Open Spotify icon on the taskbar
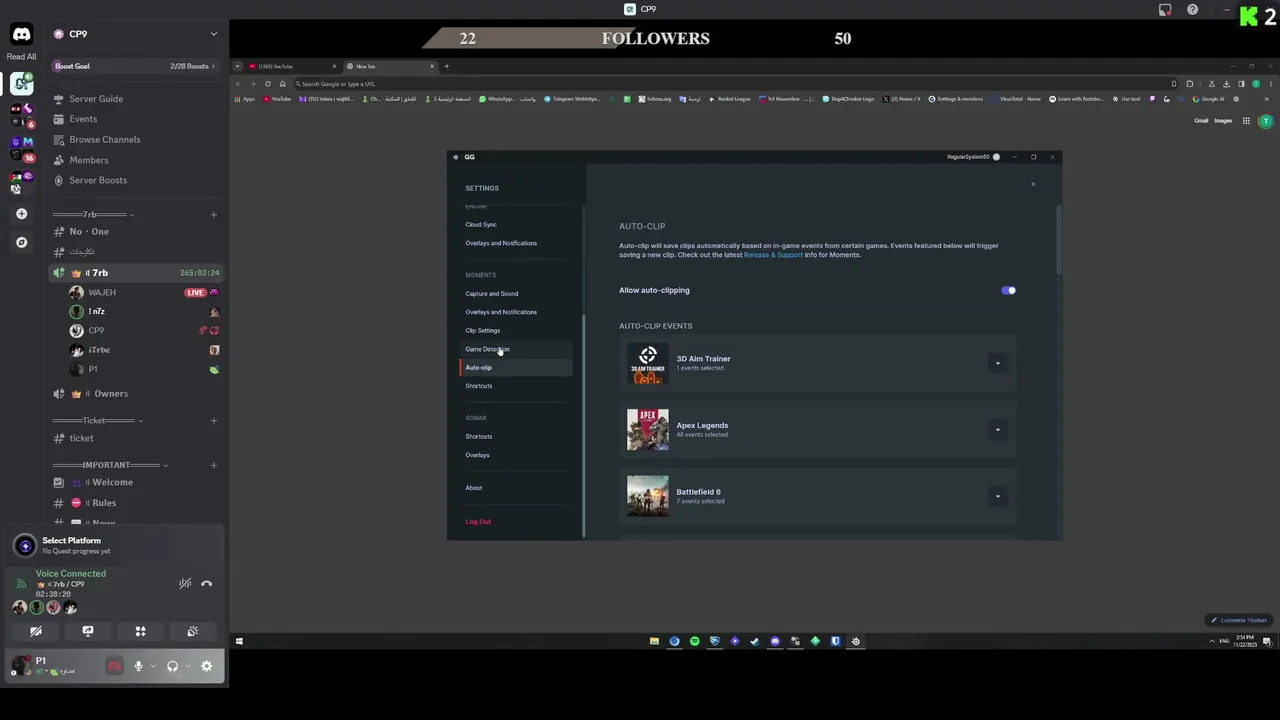The height and width of the screenshot is (720, 1280). tap(694, 641)
